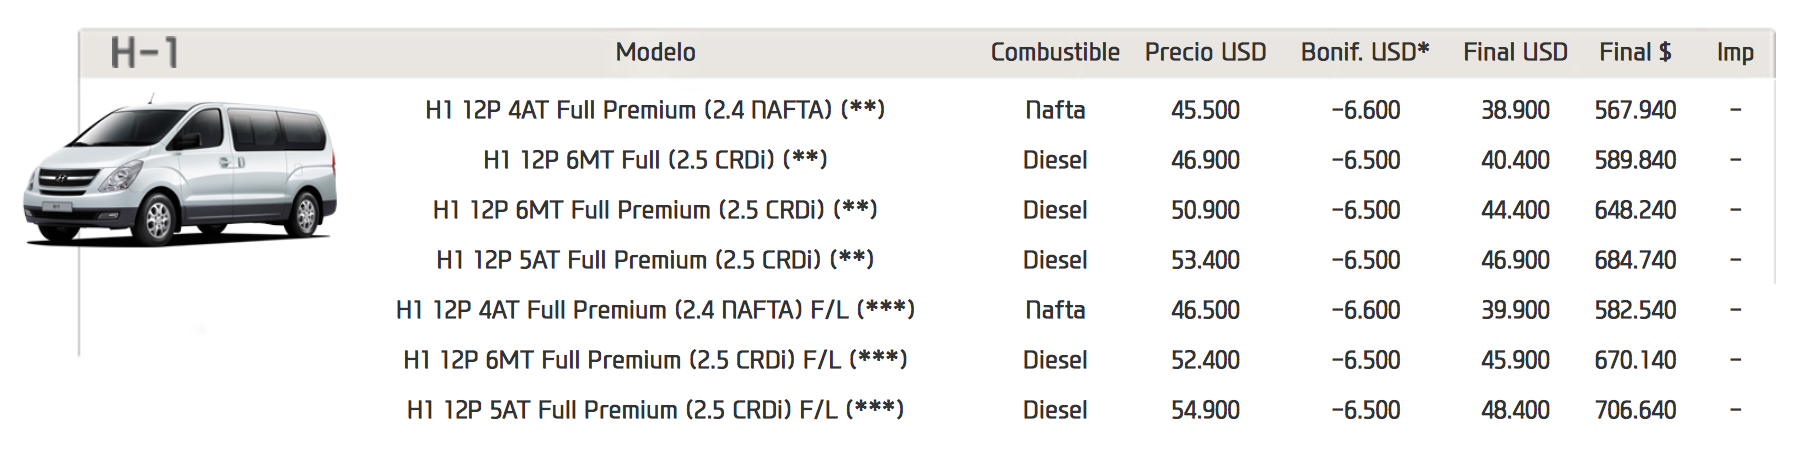Viewport: 1798px width, 456px height.
Task: Click the Combustible column header
Action: 1054,53
